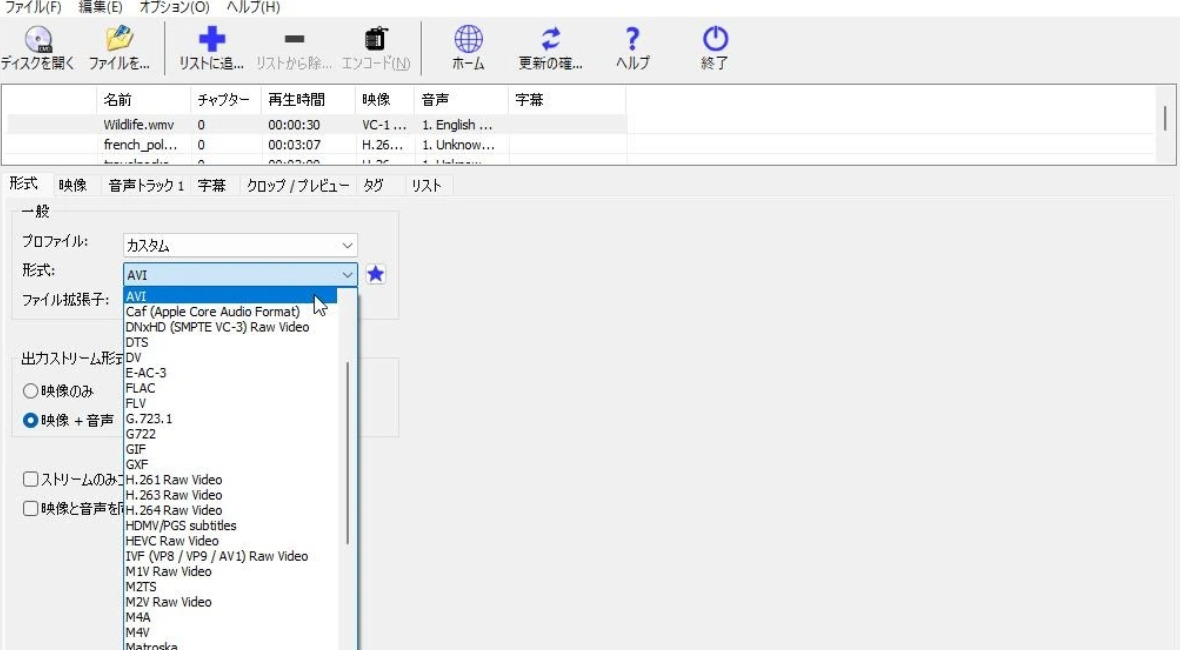The image size is (1180, 650).
Task: Select the 映像 + 音声 radio button
Action: tap(30, 420)
